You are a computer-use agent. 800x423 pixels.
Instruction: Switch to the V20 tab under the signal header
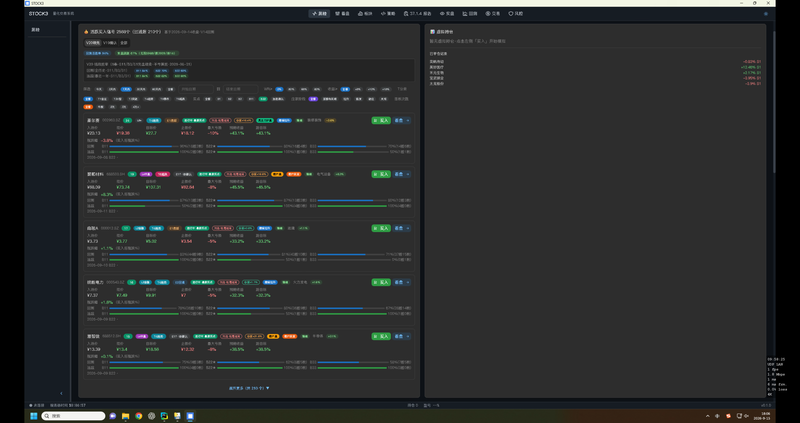click(93, 43)
